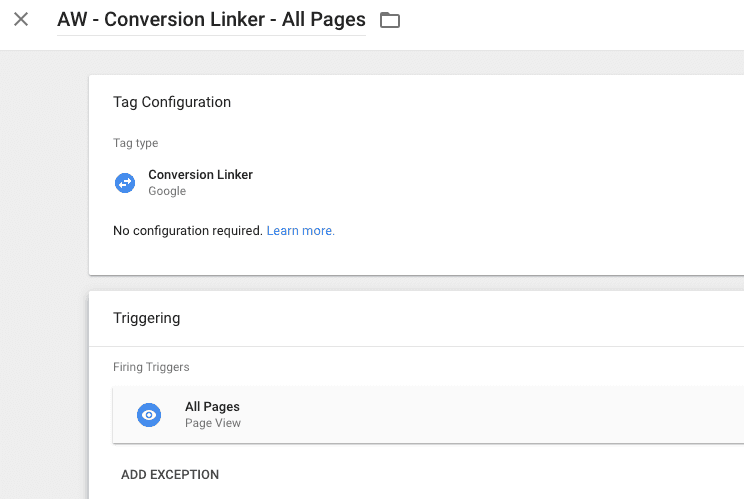
Task: Click the Page View trigger type text
Action: tap(213, 423)
